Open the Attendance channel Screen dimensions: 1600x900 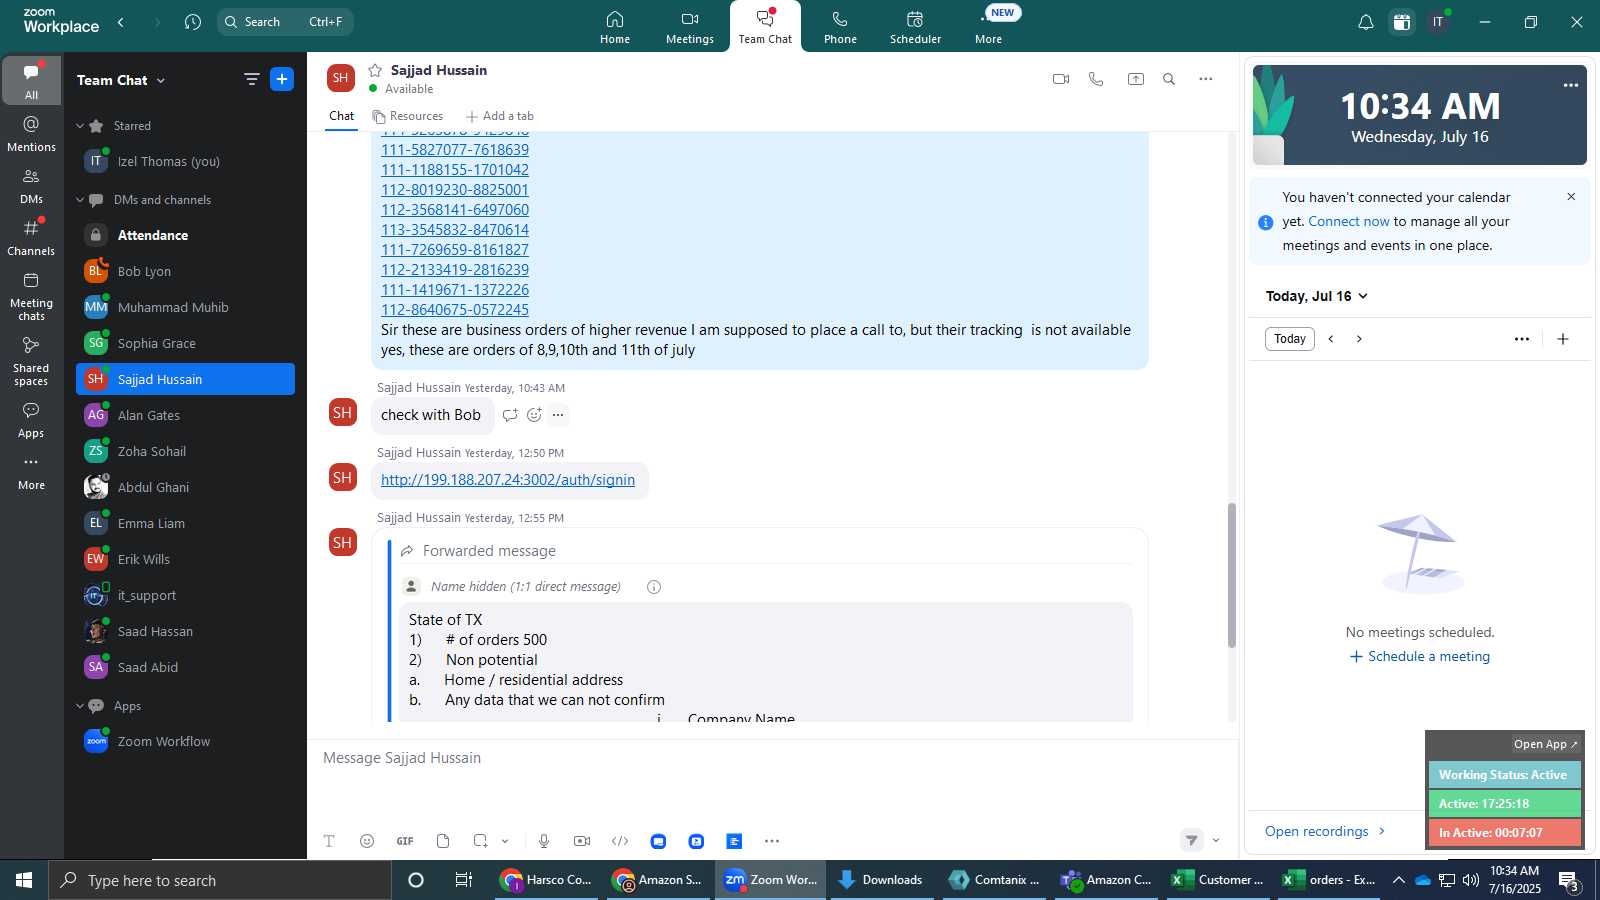(185, 235)
